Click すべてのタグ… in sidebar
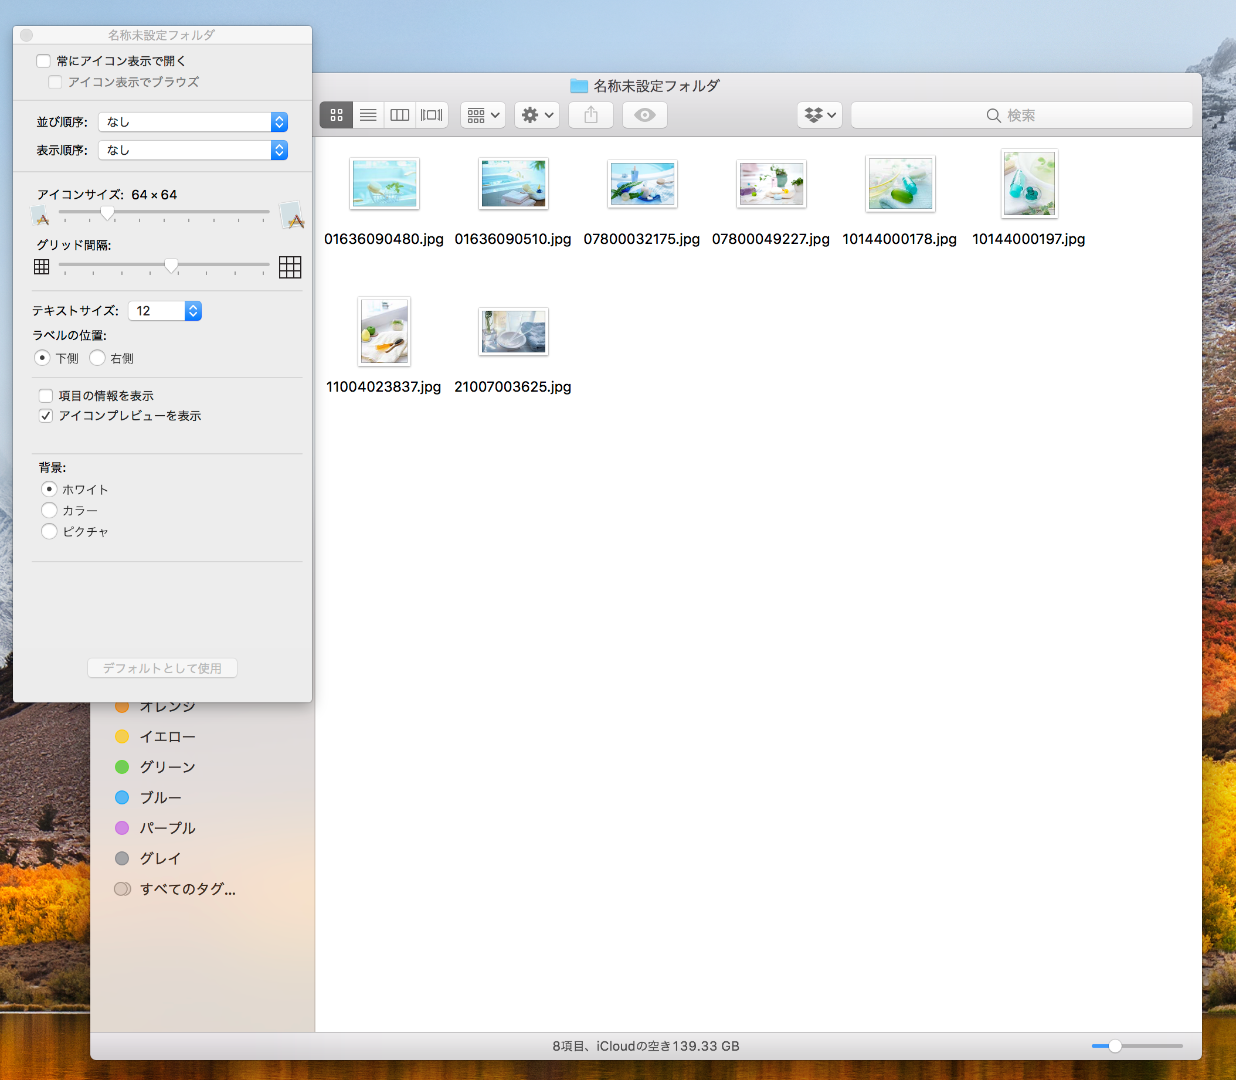This screenshot has height=1080, width=1236. (187, 889)
